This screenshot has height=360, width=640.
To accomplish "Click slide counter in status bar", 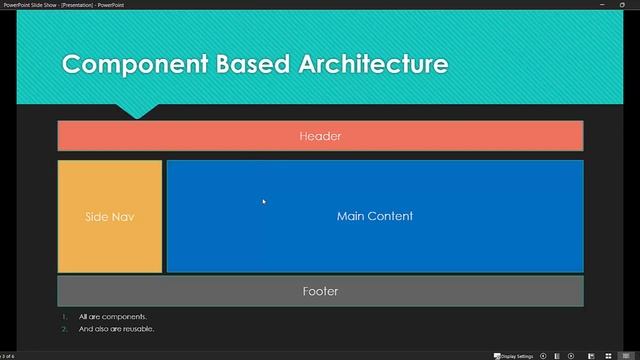I will (x=7, y=356).
